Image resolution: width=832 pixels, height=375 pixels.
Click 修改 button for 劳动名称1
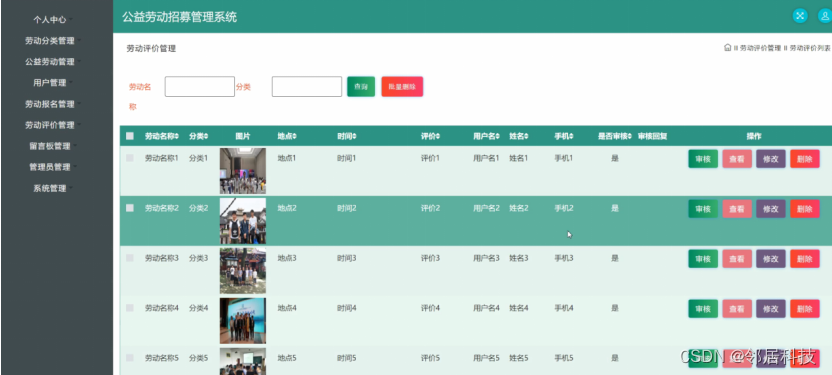(x=771, y=159)
